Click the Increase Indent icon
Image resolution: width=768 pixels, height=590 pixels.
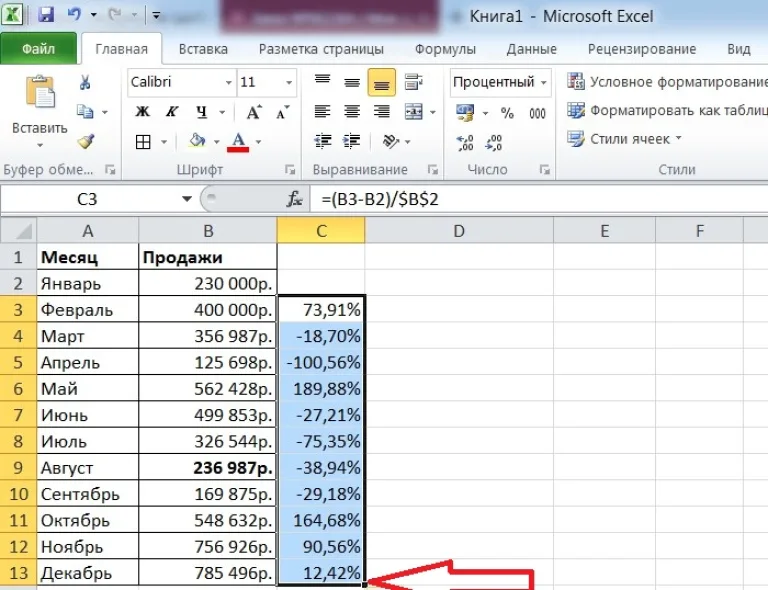(x=352, y=142)
